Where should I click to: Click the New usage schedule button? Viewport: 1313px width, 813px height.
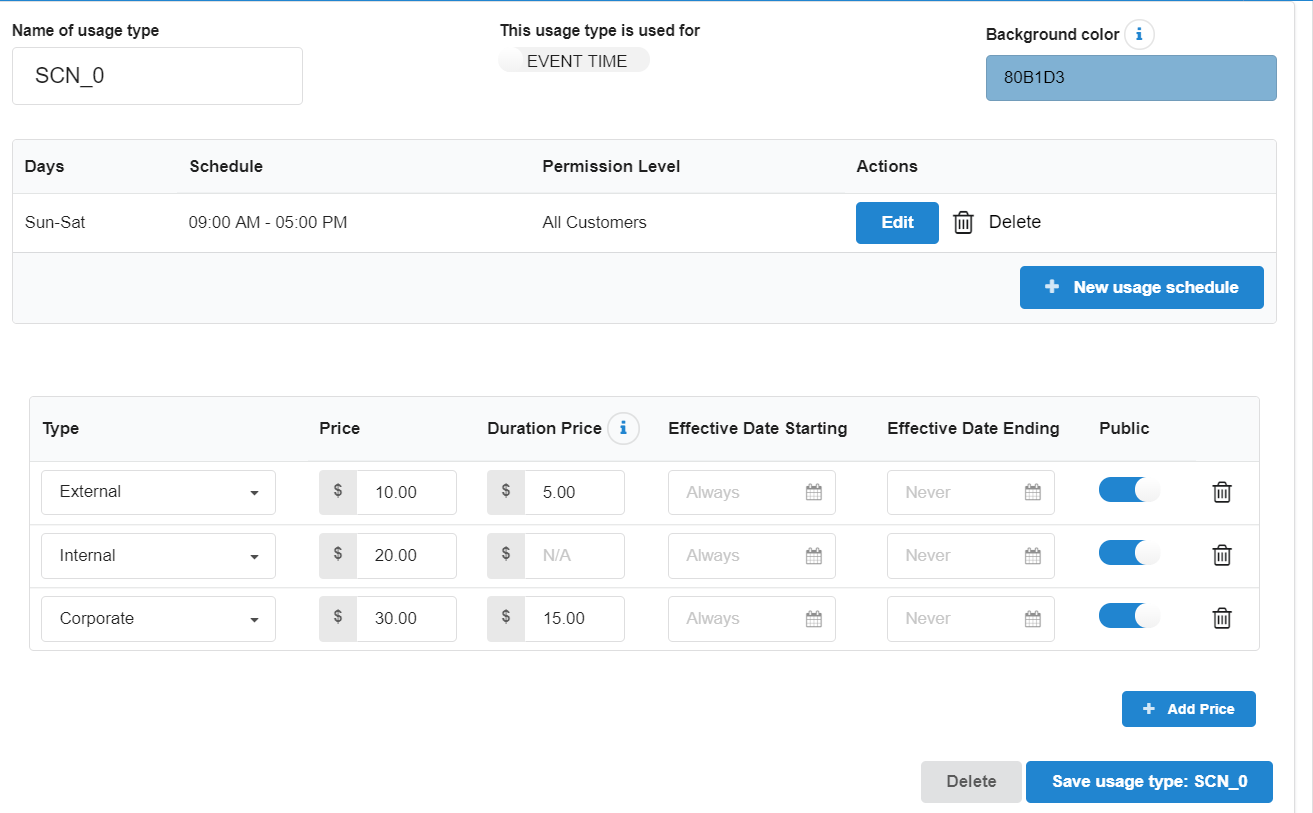tap(1141, 287)
